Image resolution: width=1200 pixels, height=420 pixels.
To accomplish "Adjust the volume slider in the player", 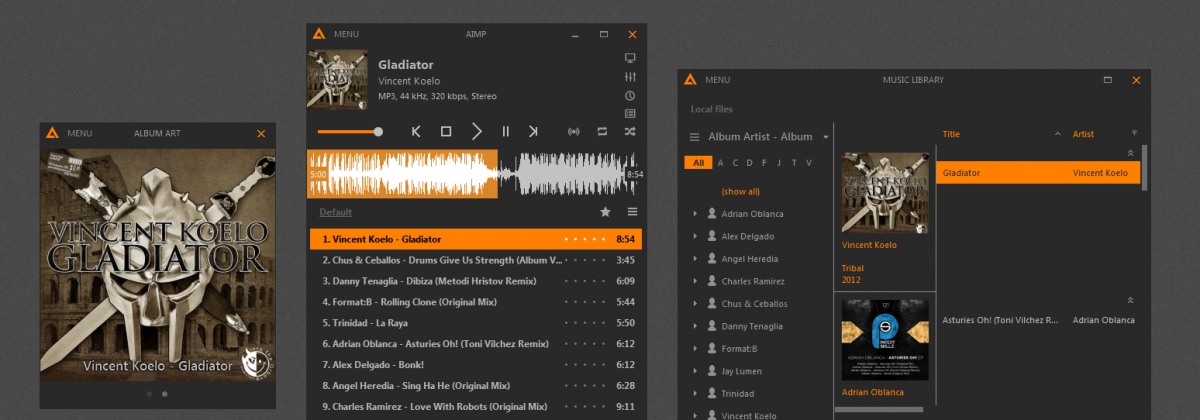I will click(x=350, y=131).
